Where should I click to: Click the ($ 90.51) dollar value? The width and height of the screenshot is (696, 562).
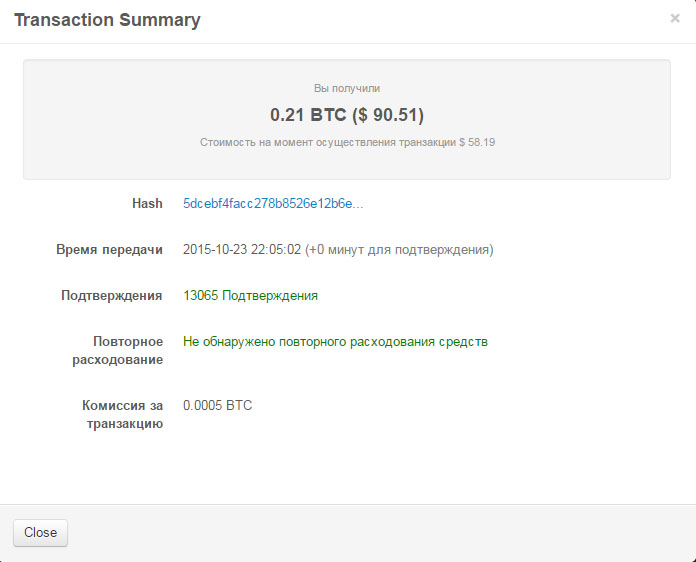pos(388,115)
